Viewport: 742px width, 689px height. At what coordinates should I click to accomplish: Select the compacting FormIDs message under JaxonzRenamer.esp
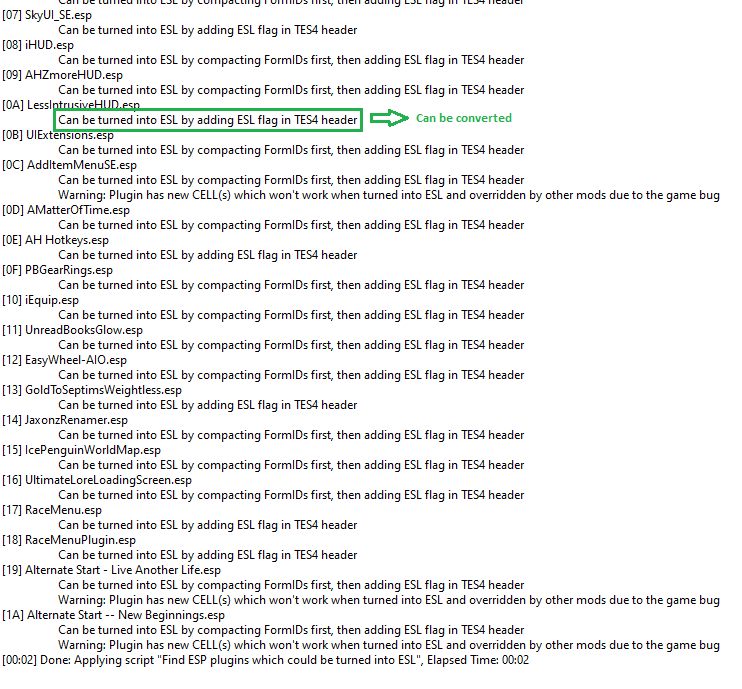[x=291, y=435]
